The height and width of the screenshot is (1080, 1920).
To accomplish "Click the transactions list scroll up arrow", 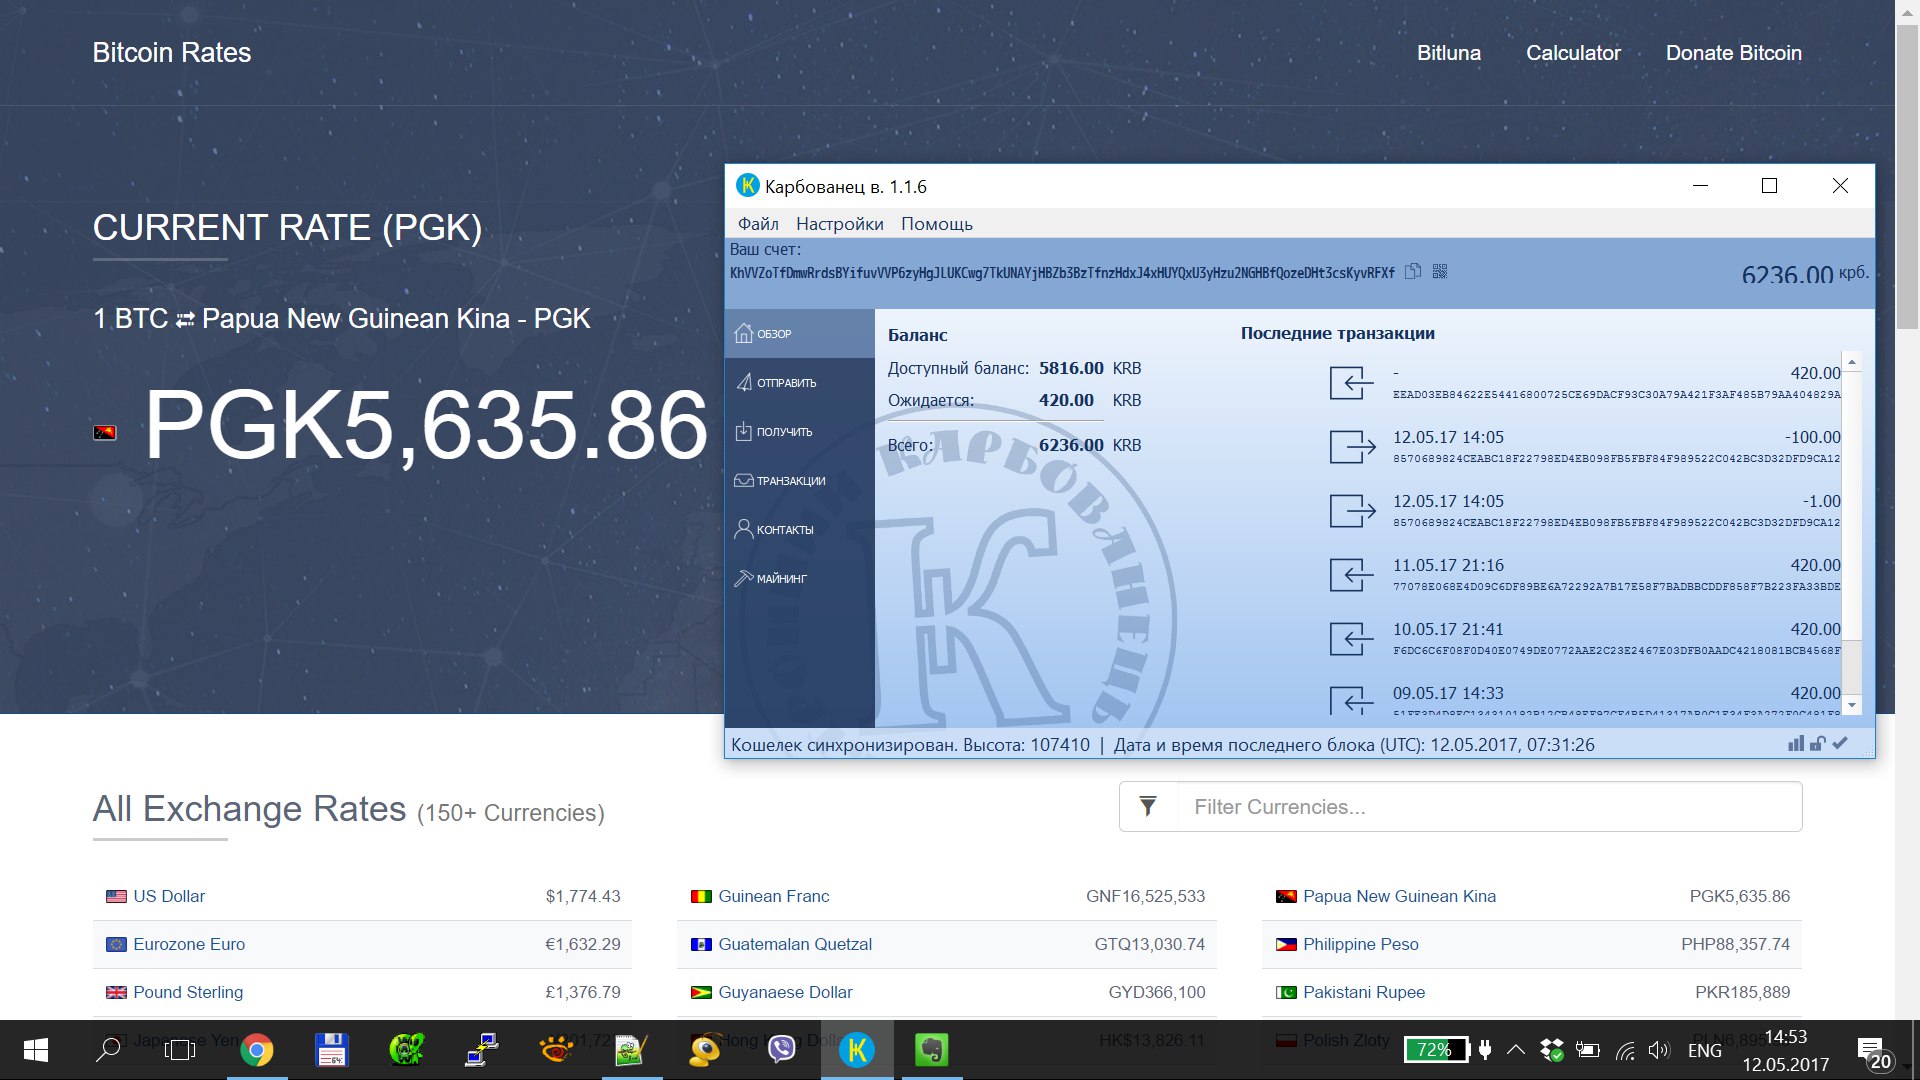I will pos(1852,363).
